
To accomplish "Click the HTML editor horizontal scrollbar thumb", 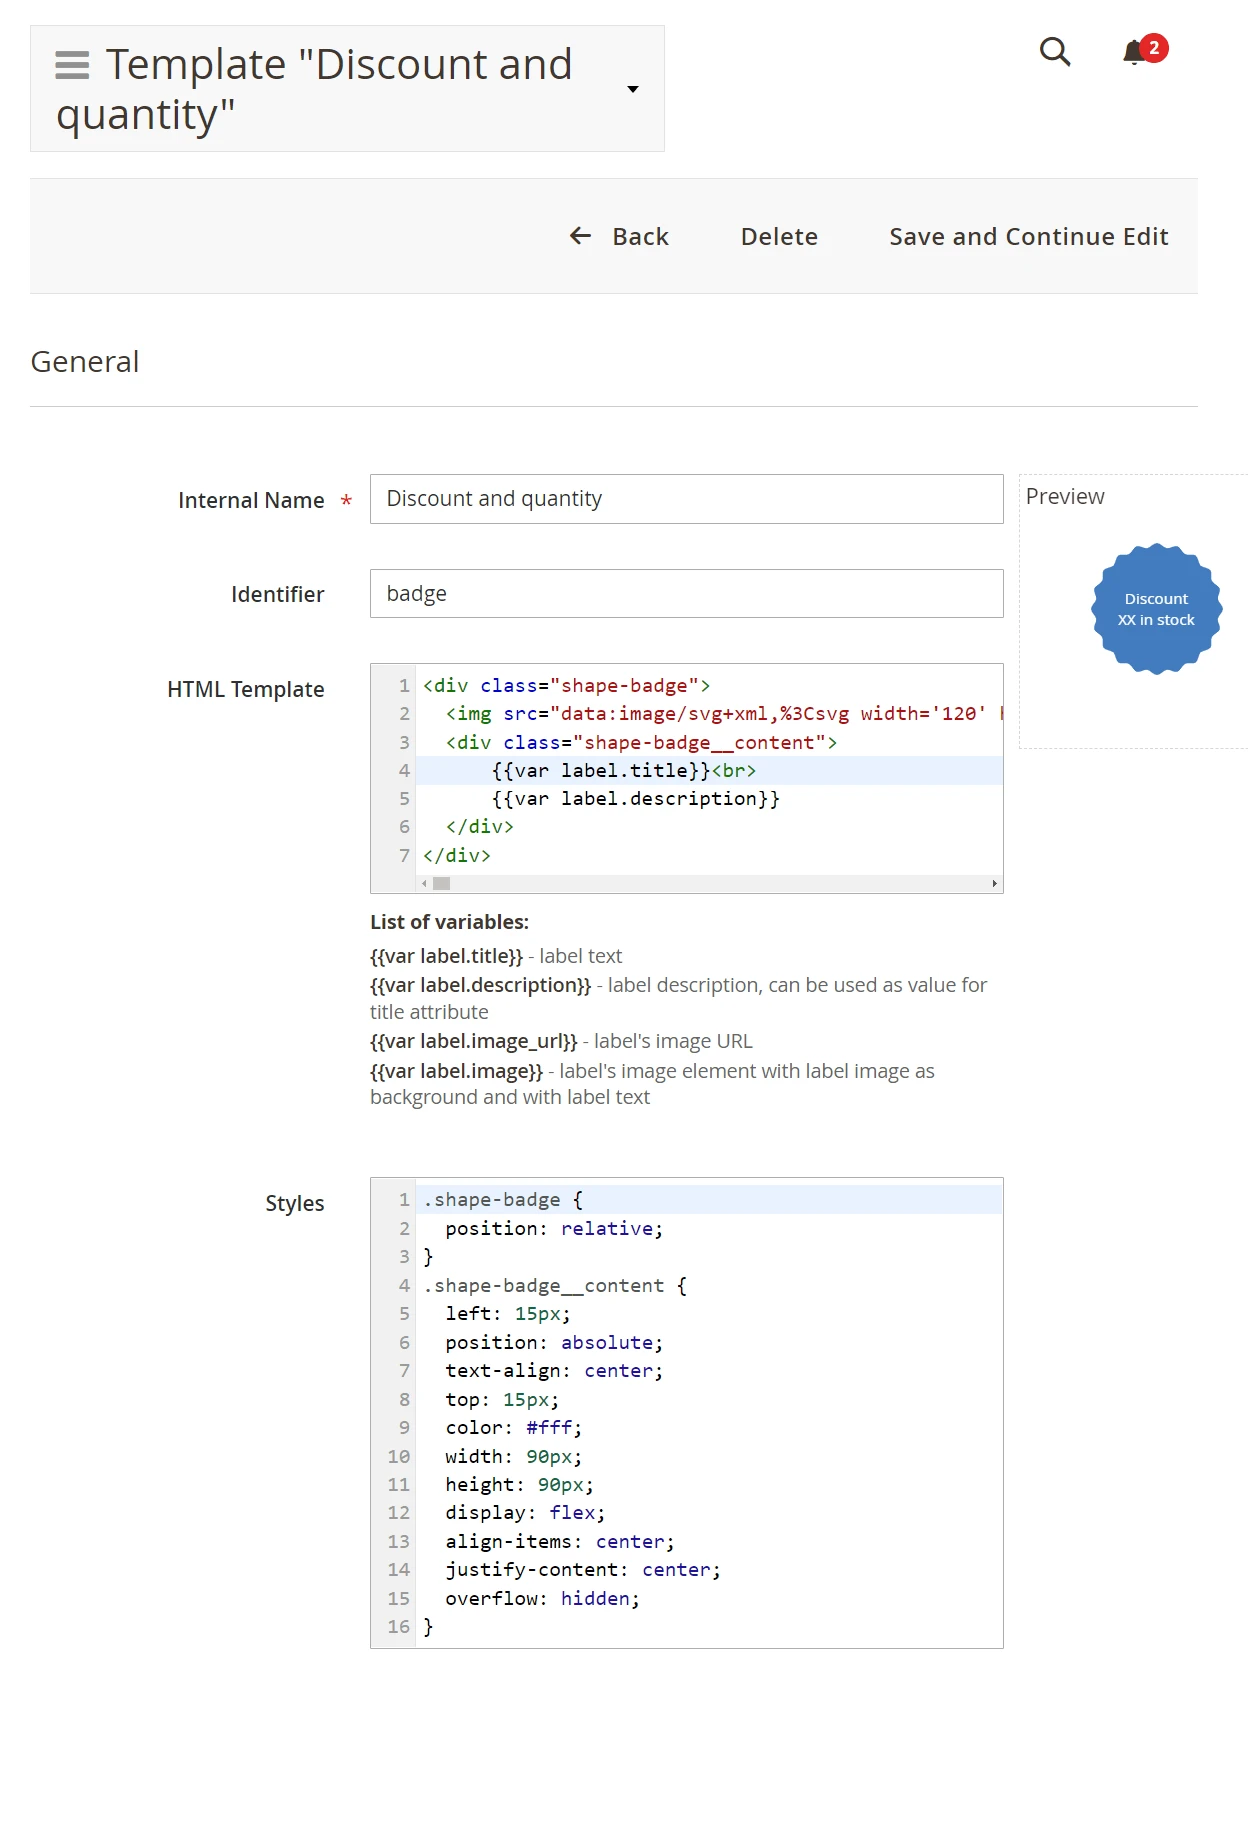I will (x=441, y=884).
